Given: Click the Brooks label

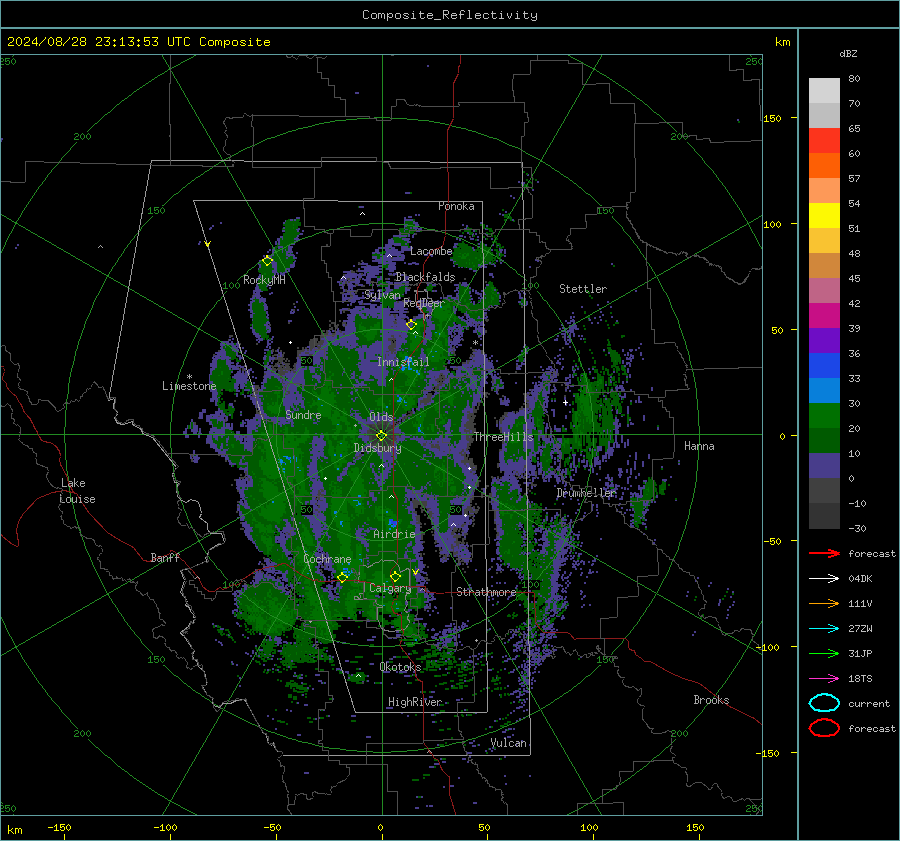Looking at the screenshot, I should 711,700.
